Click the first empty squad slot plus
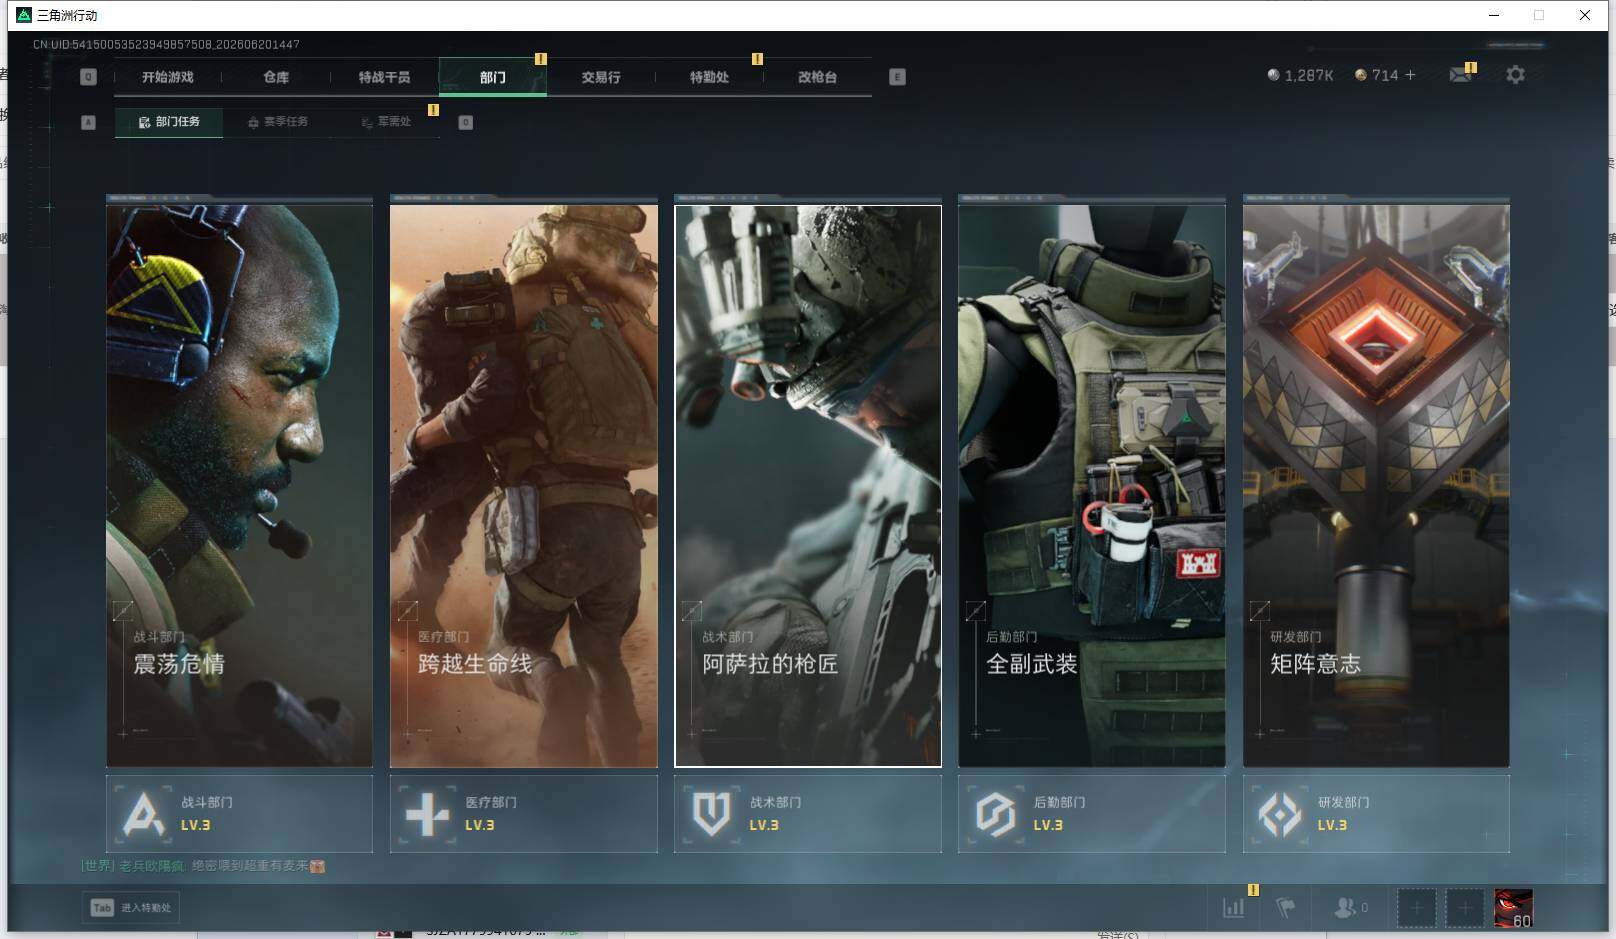Screen dimensions: 1616x939 tap(1416, 908)
